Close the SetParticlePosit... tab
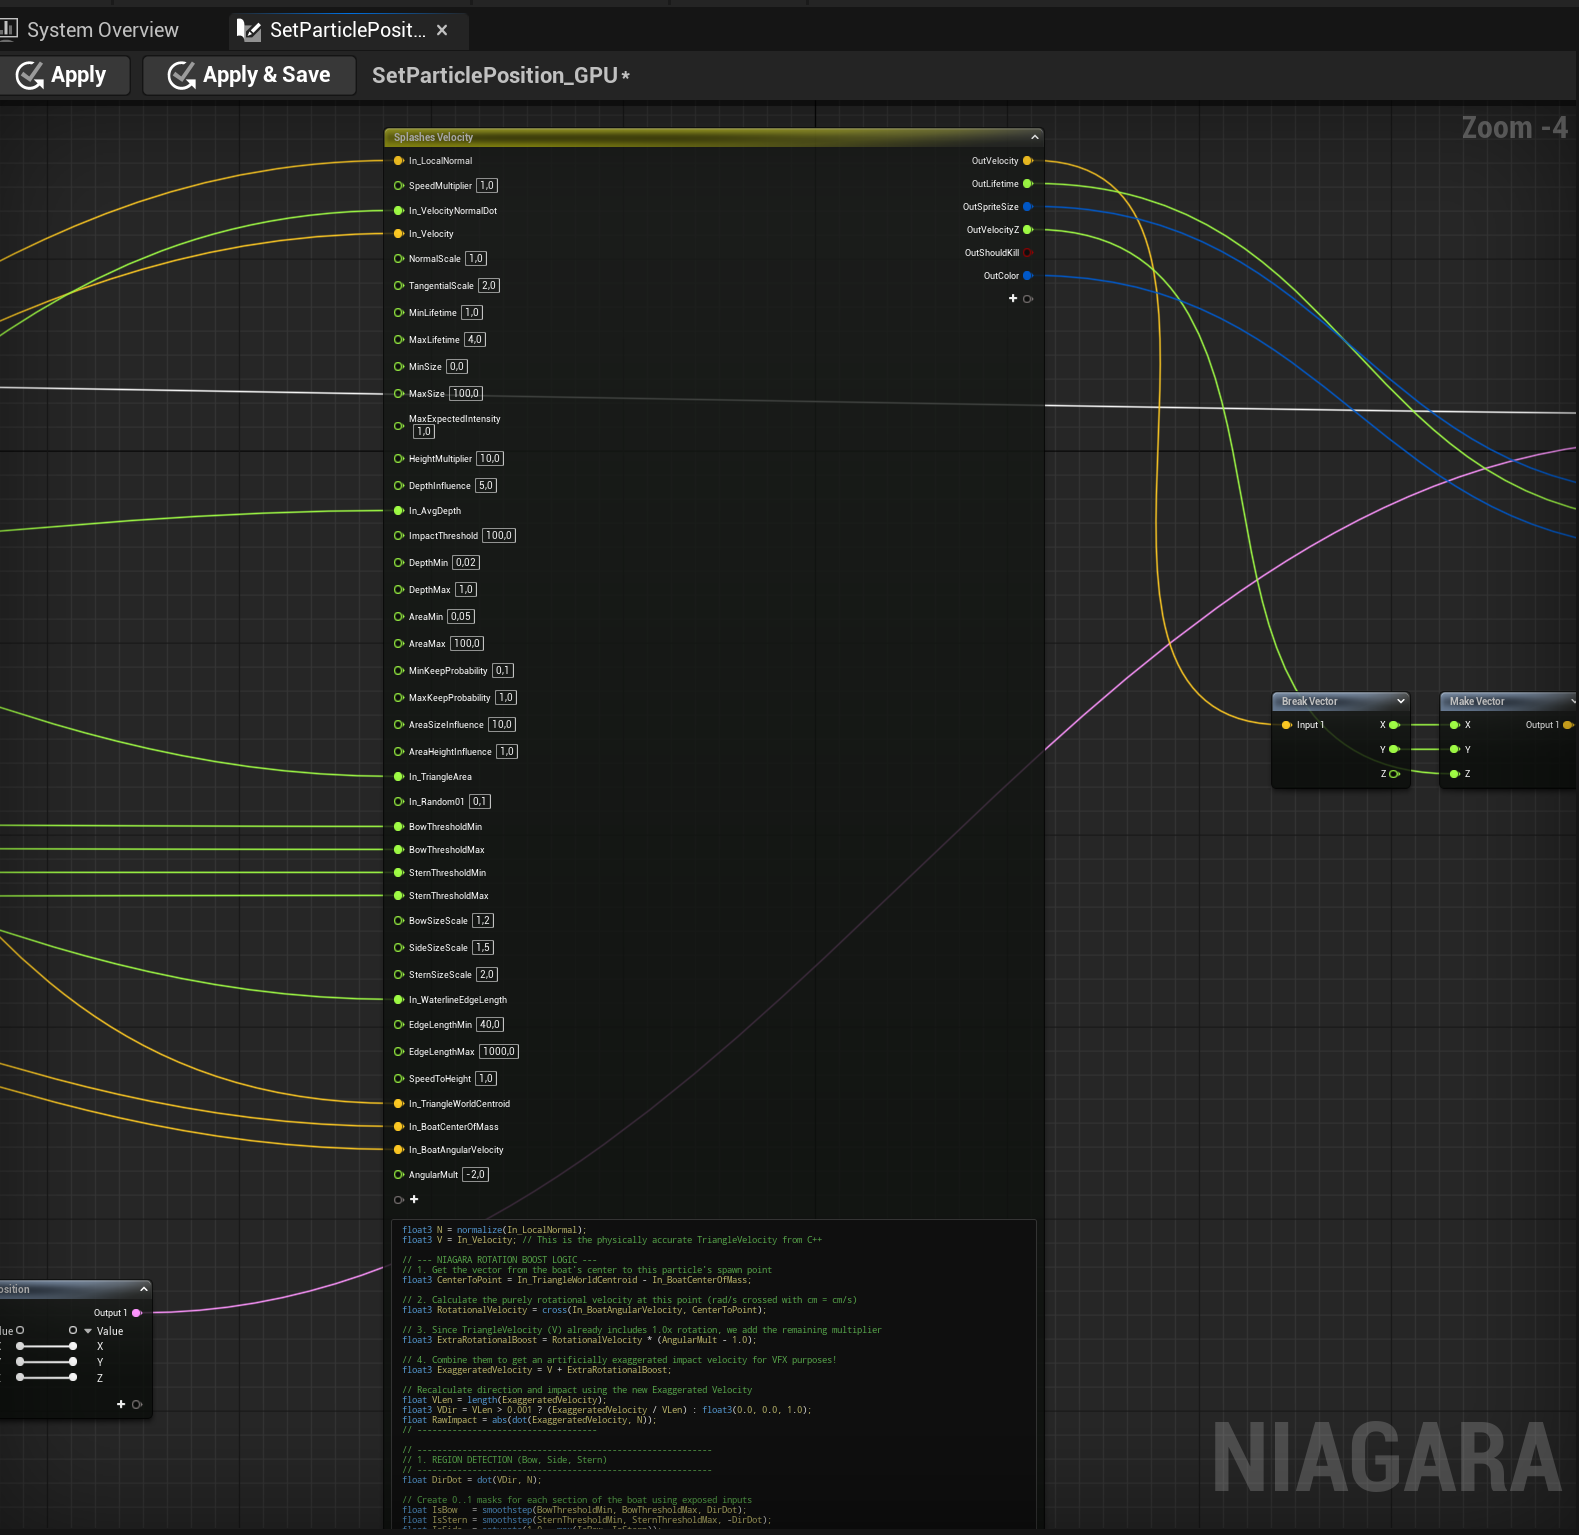 [442, 30]
